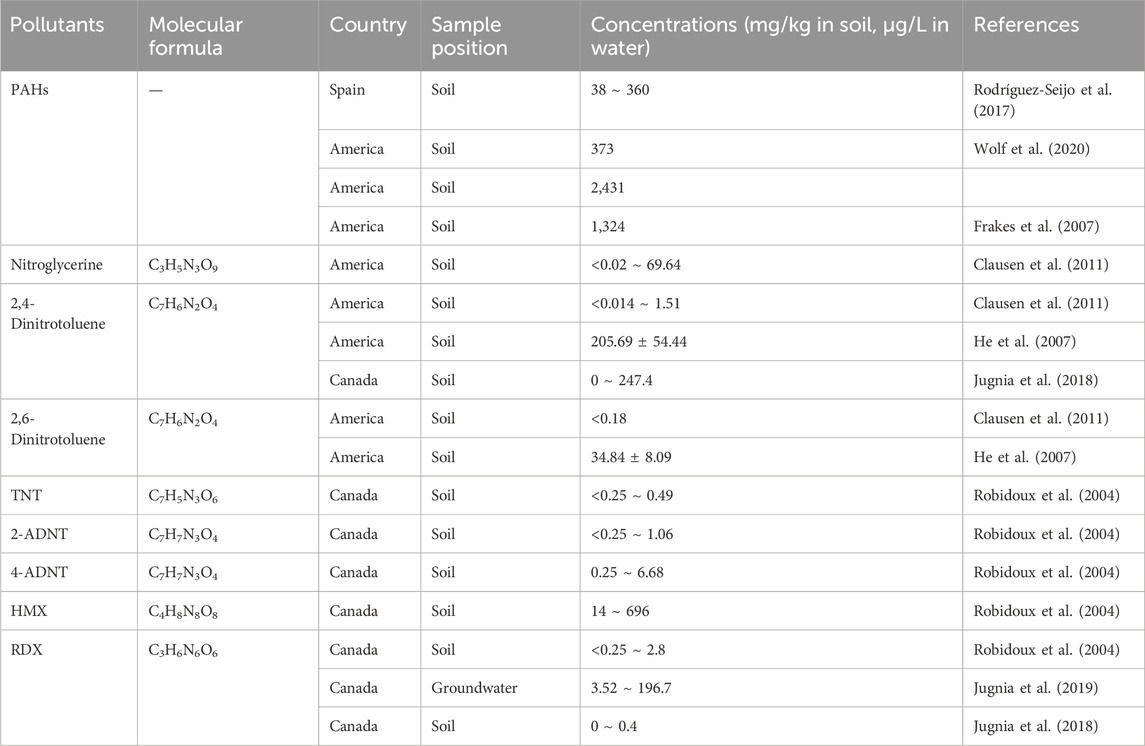
Task: Select the Groundwater sample position cell
Action: coord(474,688)
